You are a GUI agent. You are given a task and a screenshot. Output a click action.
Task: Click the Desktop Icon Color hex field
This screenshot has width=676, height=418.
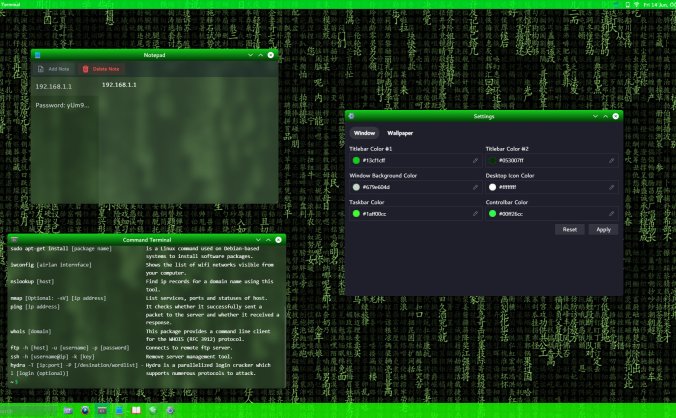pos(552,187)
